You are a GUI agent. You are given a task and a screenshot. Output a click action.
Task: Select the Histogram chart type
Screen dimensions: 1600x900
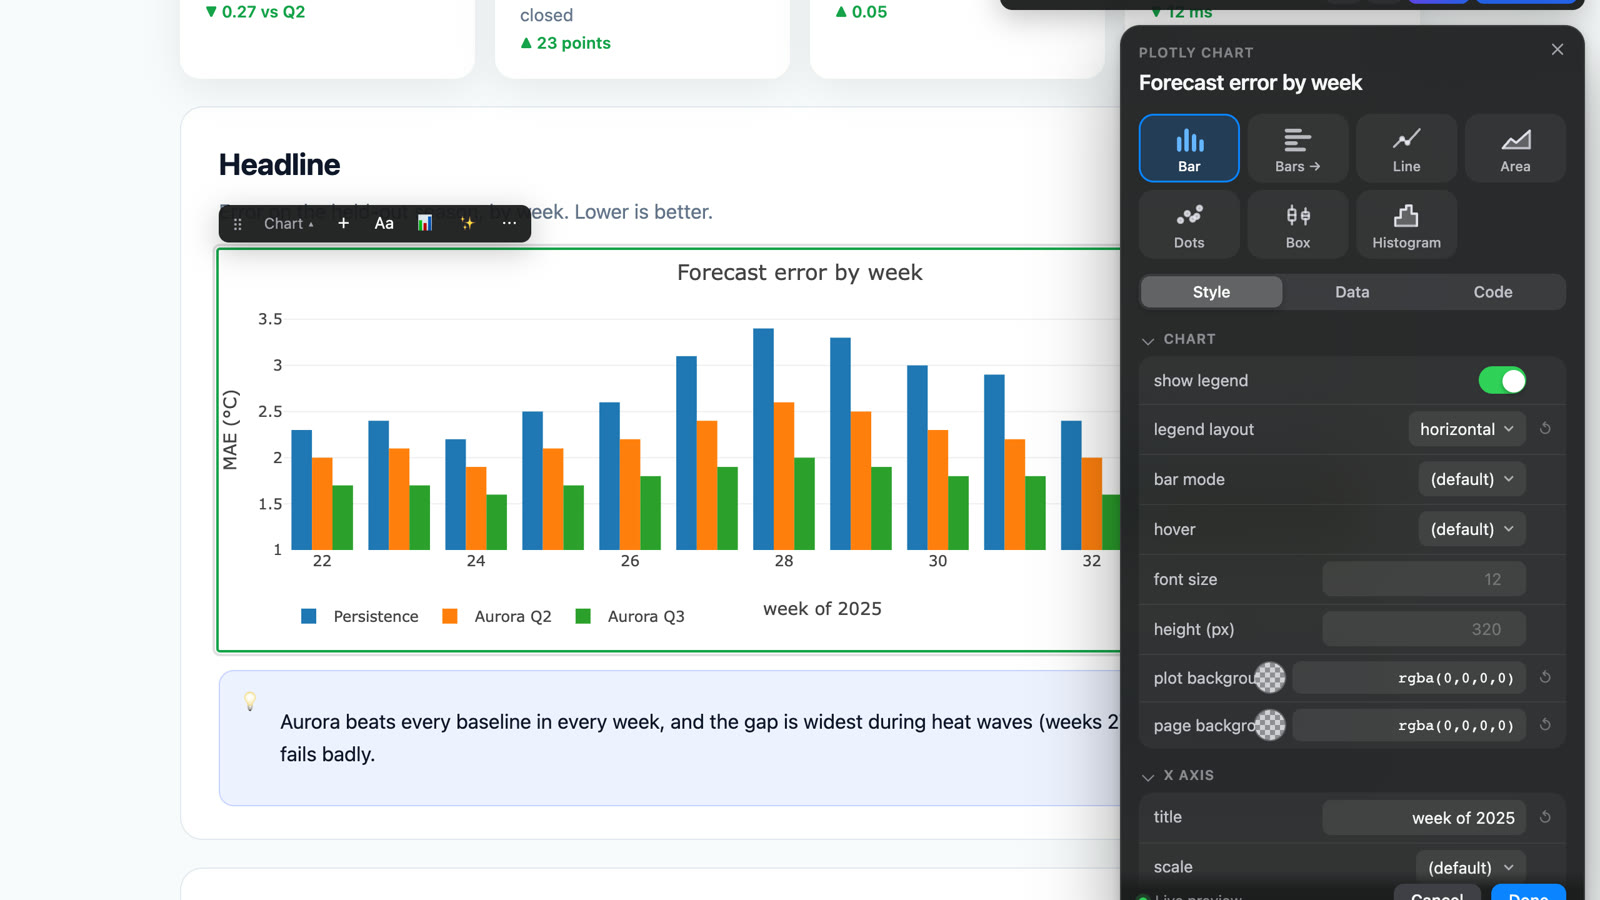[x=1406, y=224]
